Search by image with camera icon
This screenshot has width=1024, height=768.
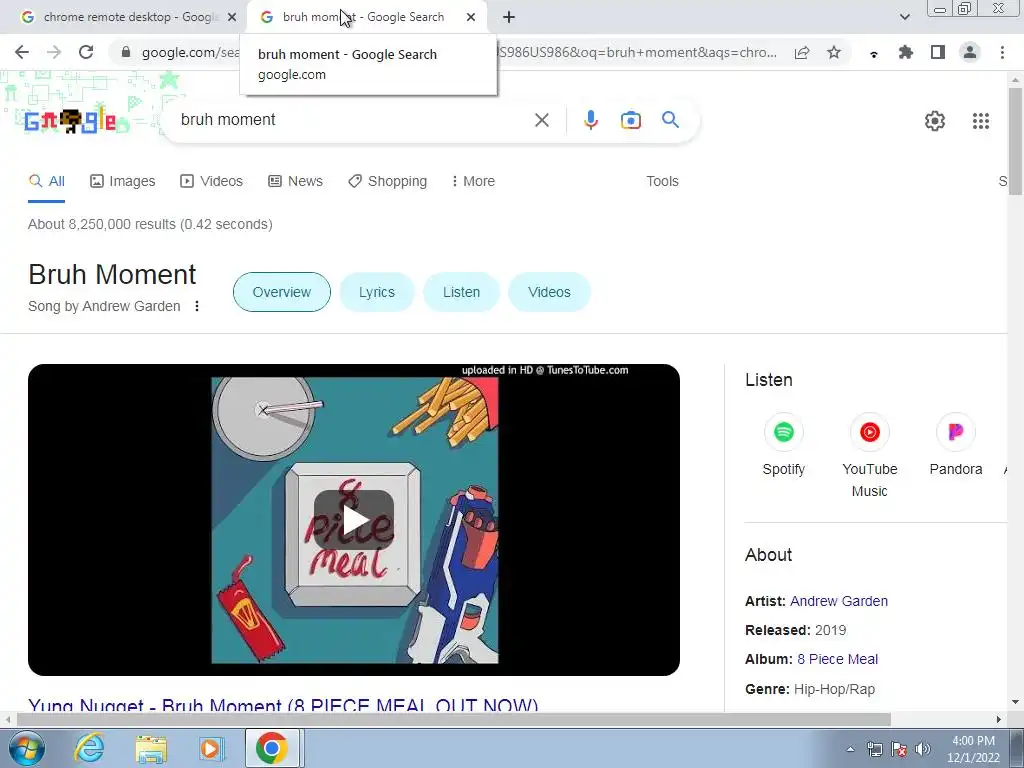[x=630, y=120]
